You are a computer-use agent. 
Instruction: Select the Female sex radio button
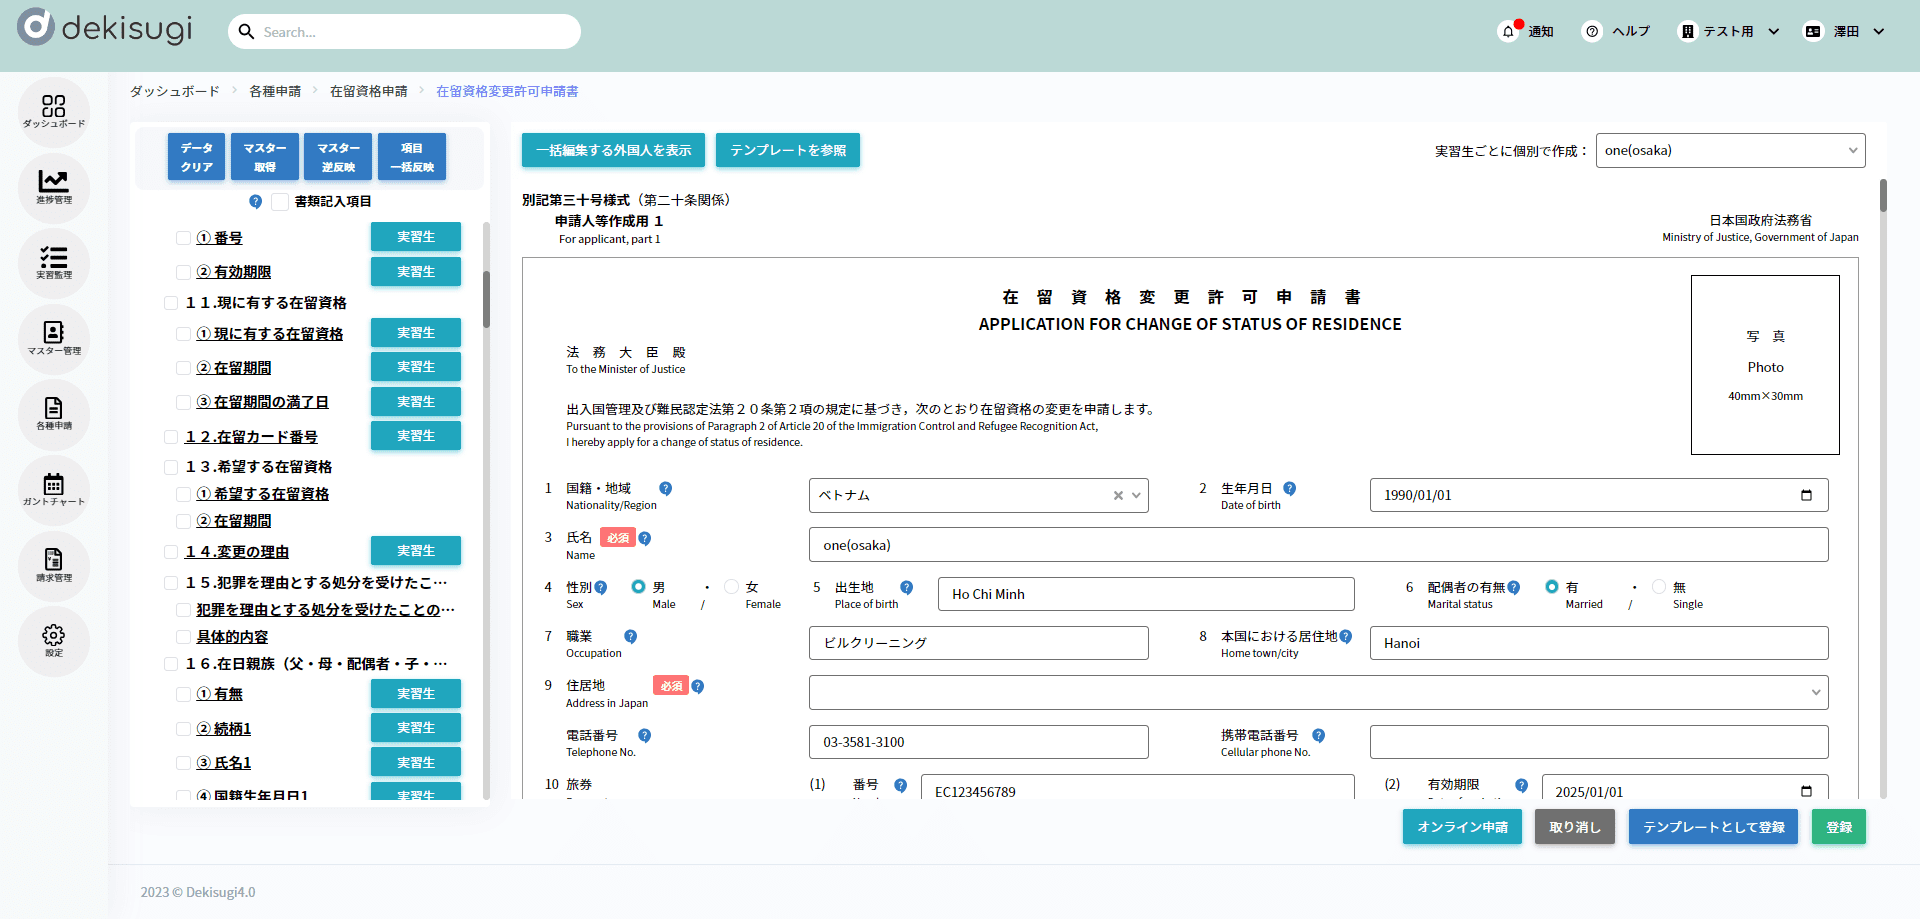click(732, 587)
